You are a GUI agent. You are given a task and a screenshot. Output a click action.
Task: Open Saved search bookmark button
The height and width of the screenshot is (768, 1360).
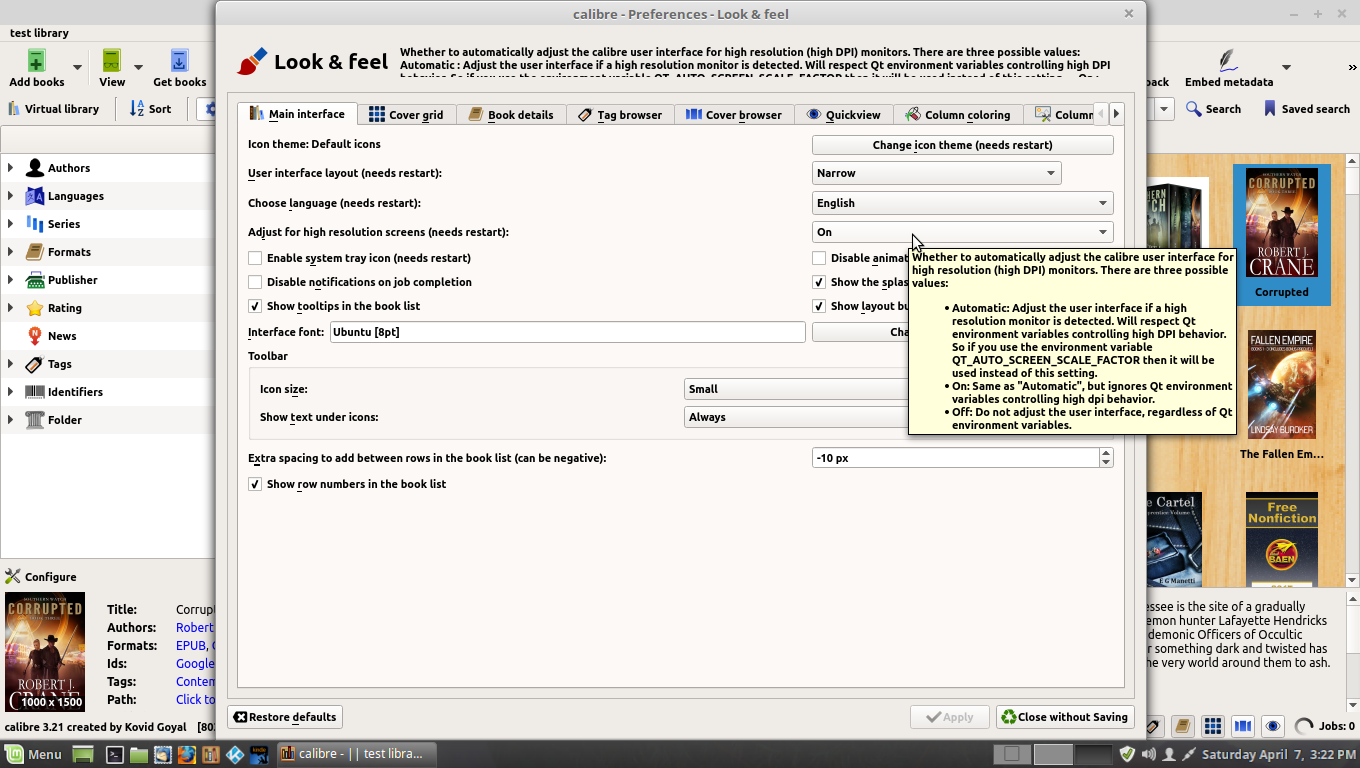click(x=1306, y=109)
